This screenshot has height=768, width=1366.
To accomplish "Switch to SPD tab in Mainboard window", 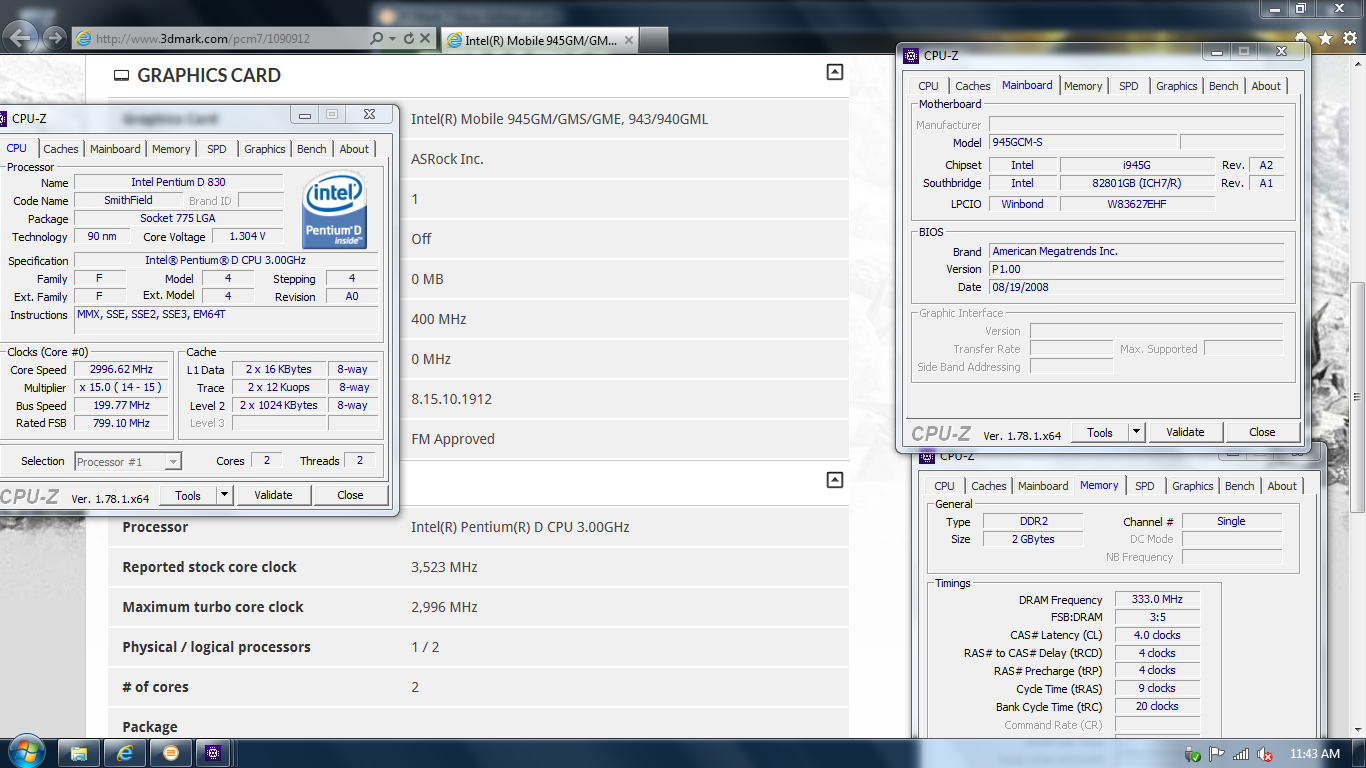I will pos(1129,86).
